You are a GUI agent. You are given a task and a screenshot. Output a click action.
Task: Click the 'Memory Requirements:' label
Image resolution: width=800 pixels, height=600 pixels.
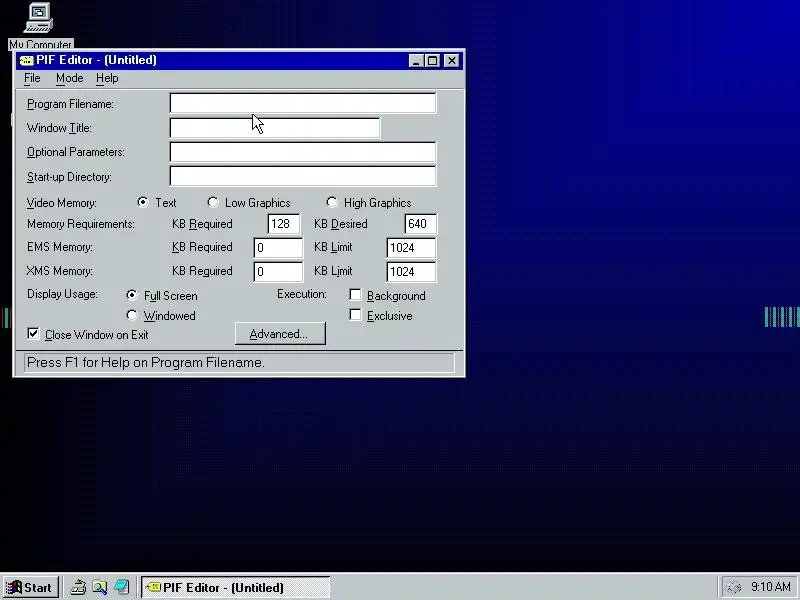(81, 224)
